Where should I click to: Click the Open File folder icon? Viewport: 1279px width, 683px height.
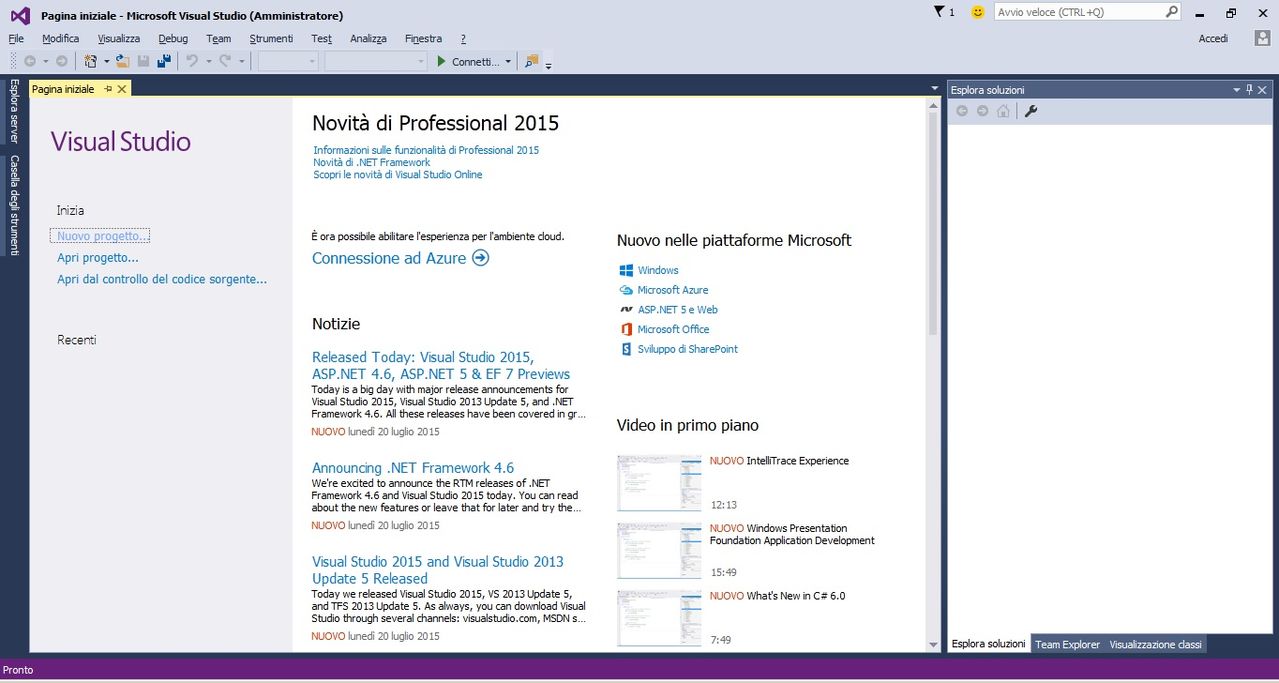point(123,61)
